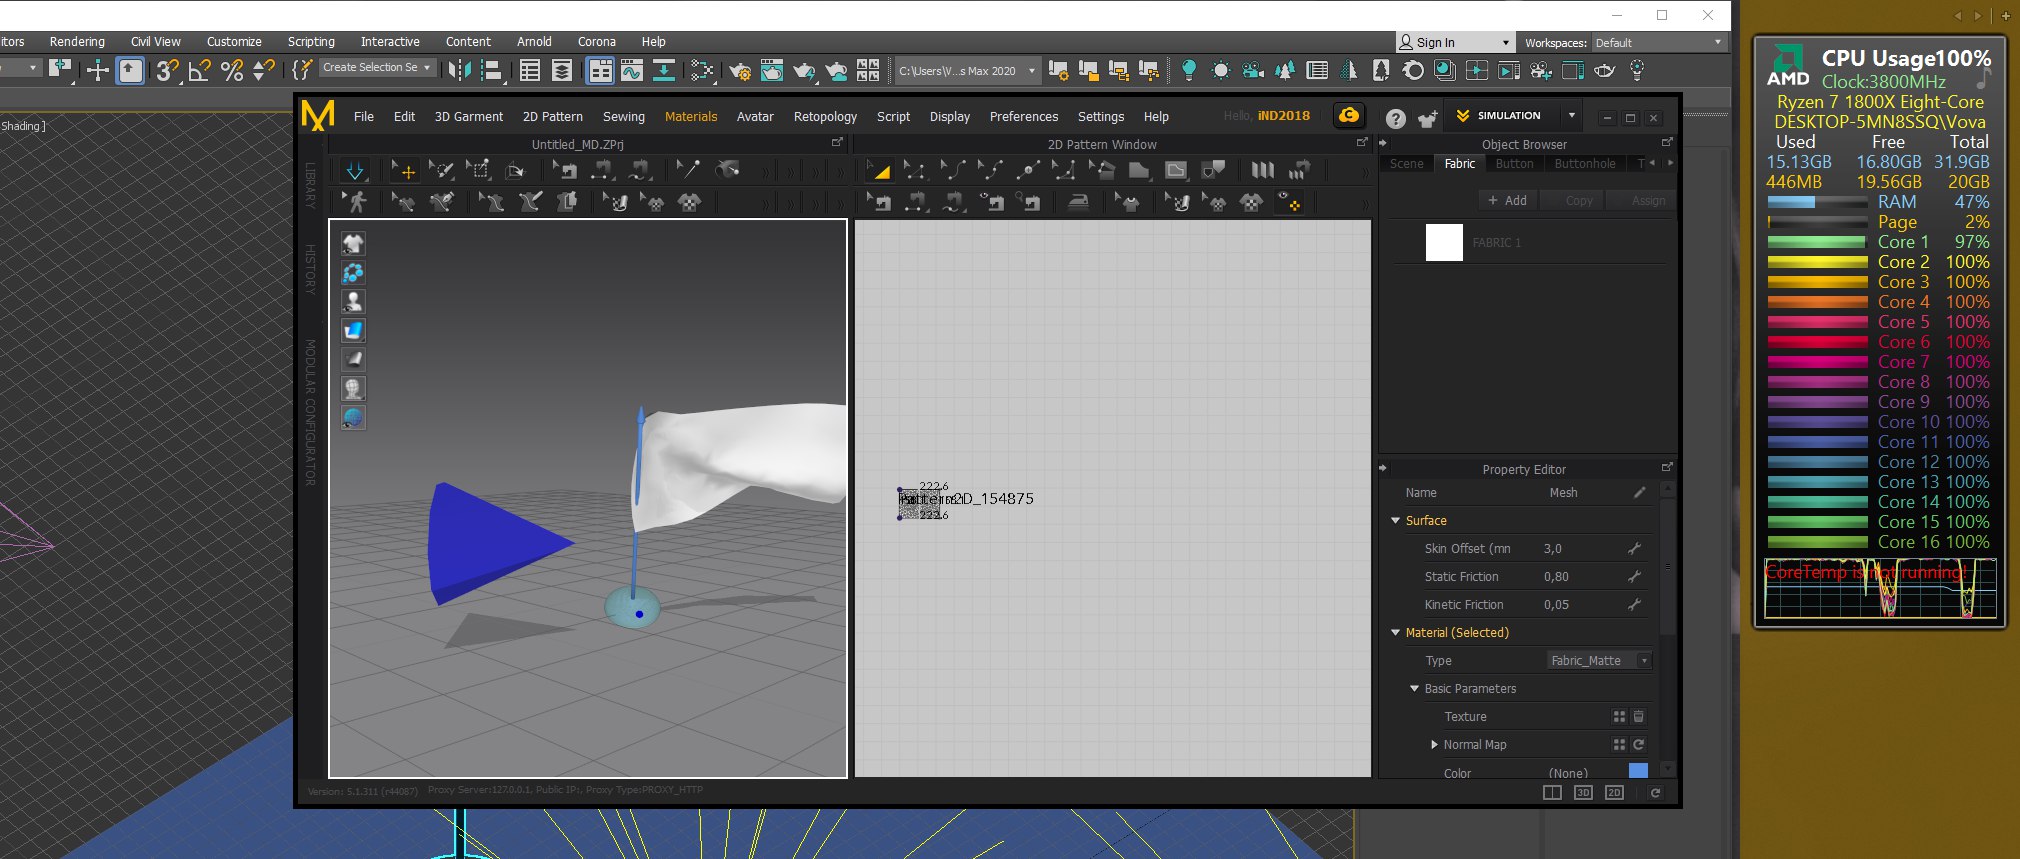Open the SIMULATION mode dropdown arrow

1572,116
